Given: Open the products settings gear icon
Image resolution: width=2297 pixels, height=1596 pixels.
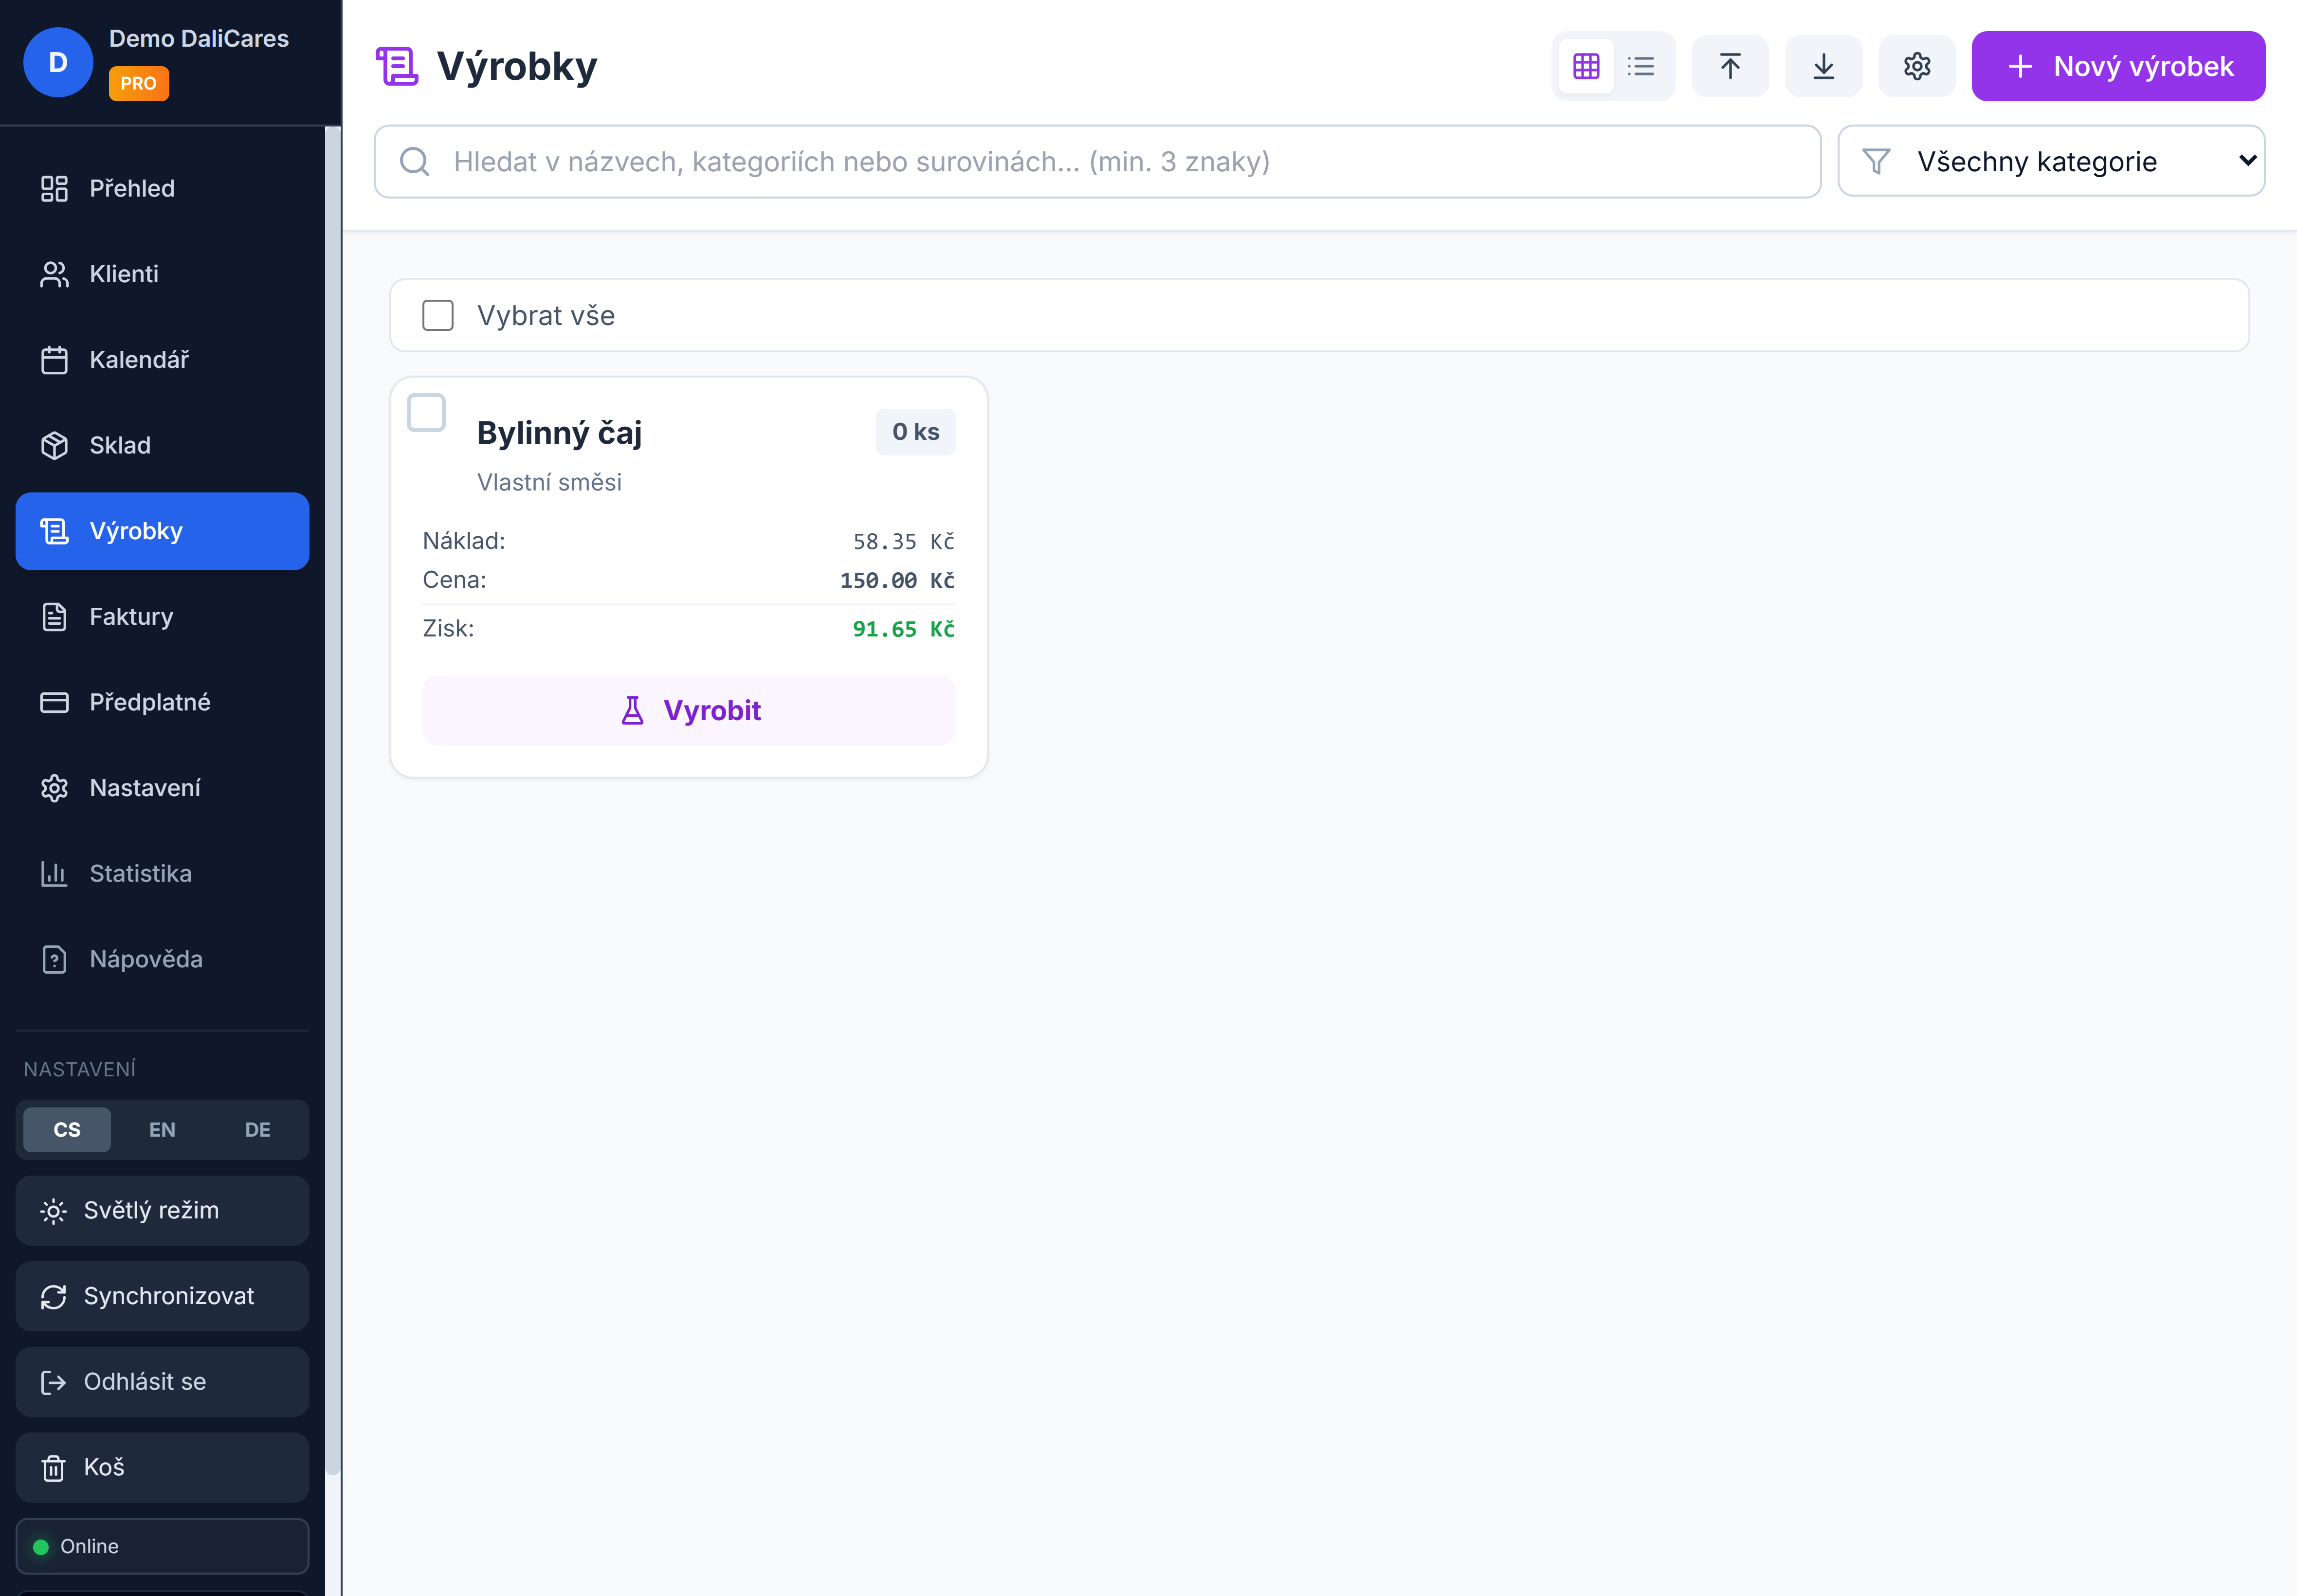Looking at the screenshot, I should click(x=1916, y=66).
